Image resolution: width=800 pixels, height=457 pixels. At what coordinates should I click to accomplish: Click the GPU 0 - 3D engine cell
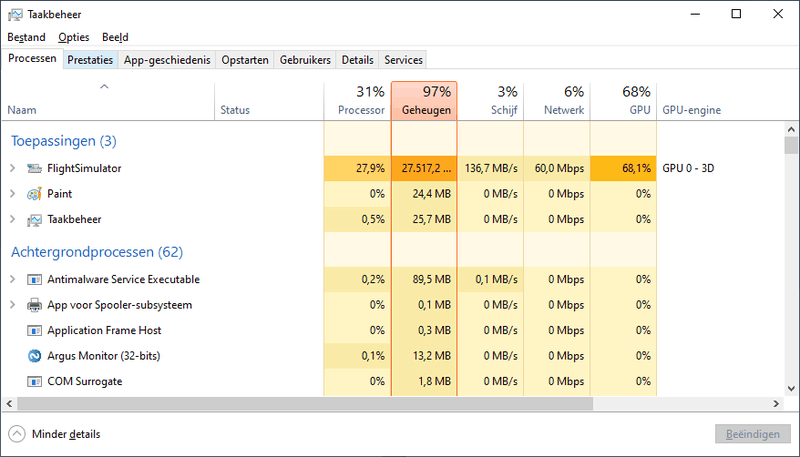pyautogui.click(x=688, y=168)
